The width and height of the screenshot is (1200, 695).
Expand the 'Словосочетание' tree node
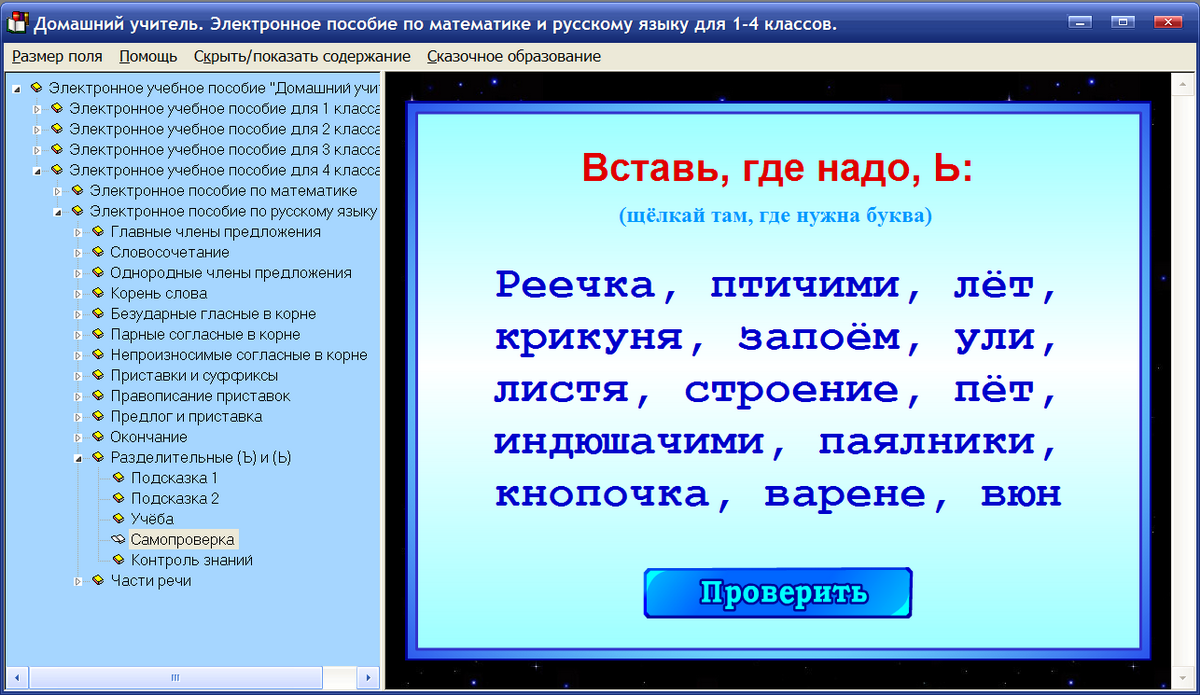point(78,252)
